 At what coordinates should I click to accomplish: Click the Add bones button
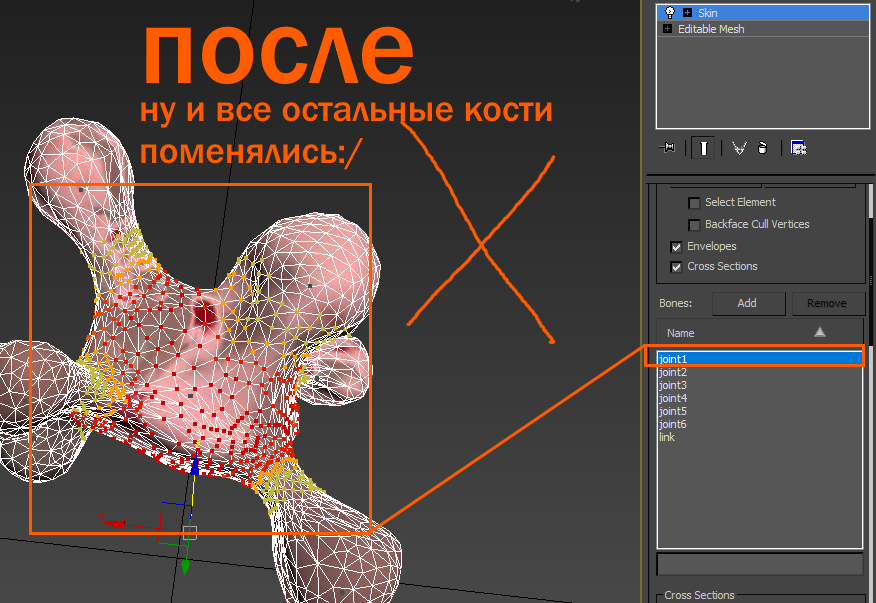747,303
